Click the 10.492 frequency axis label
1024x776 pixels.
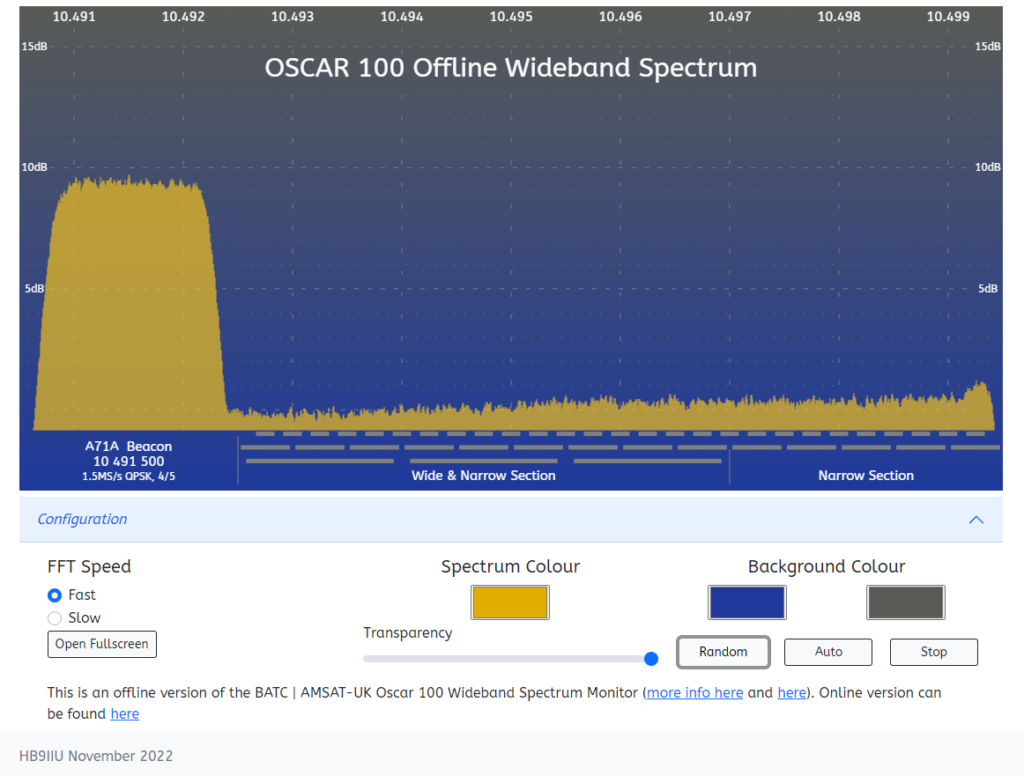coord(184,16)
